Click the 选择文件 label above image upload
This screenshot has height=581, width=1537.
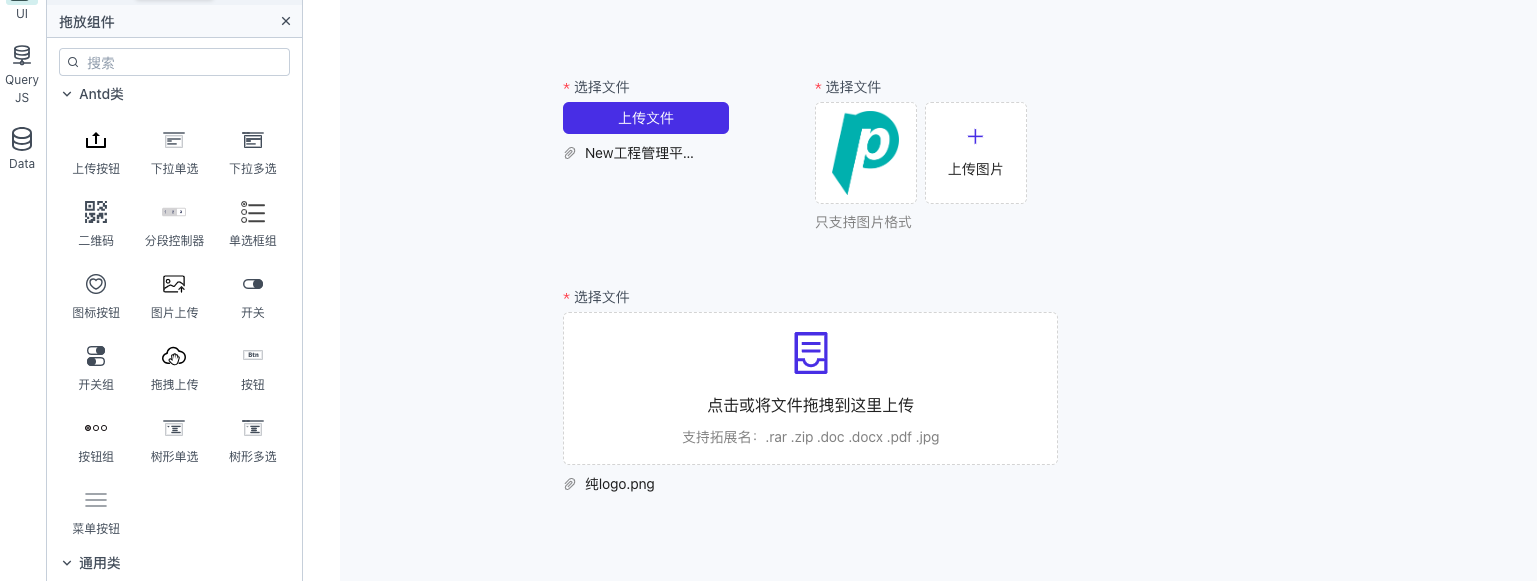click(853, 87)
